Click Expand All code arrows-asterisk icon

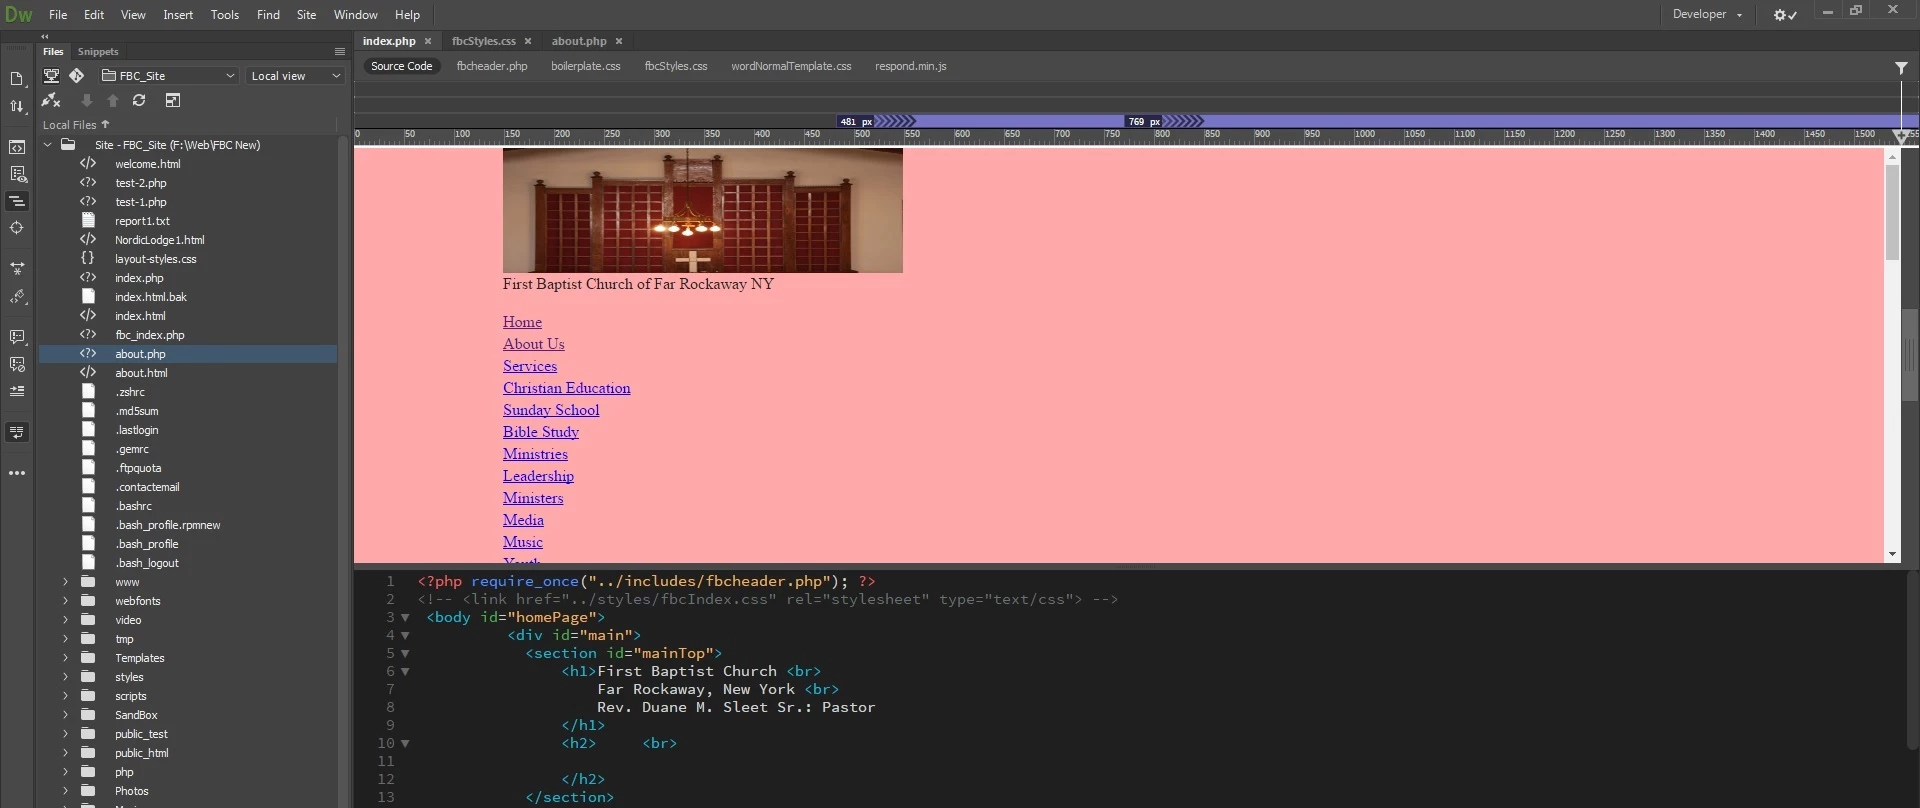click(16, 268)
